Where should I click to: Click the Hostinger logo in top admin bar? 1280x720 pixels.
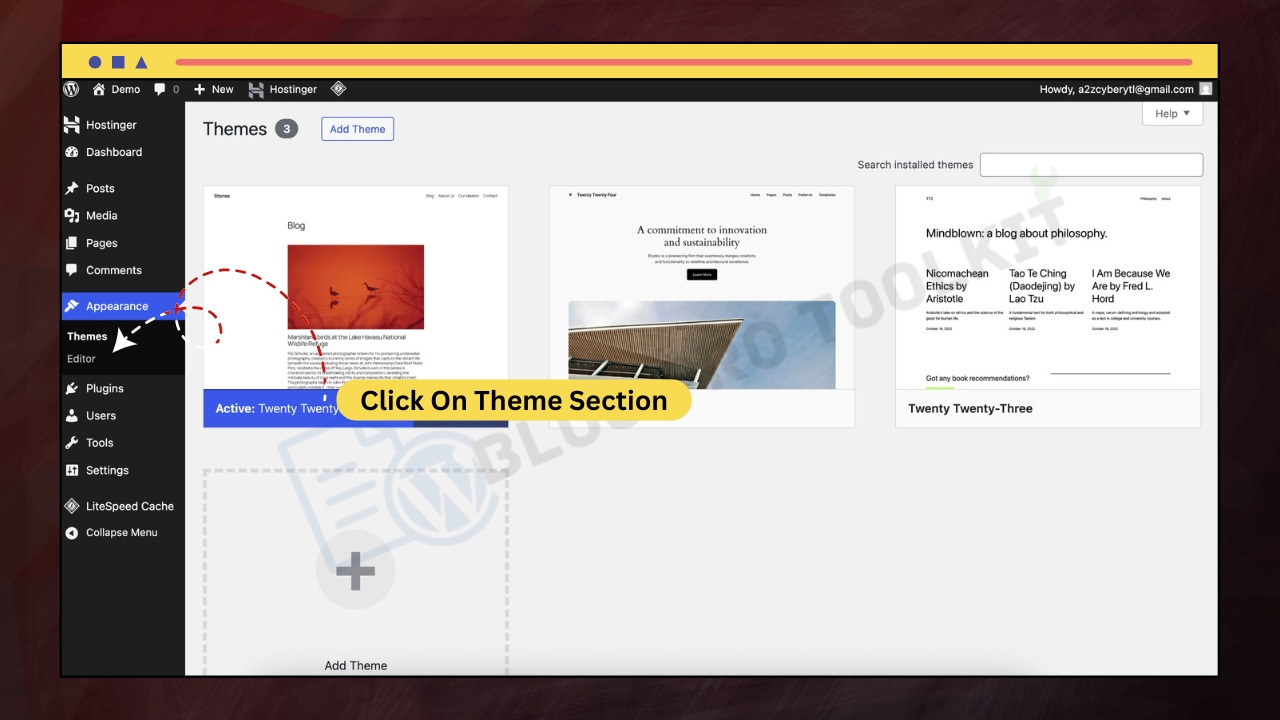pyautogui.click(x=256, y=89)
